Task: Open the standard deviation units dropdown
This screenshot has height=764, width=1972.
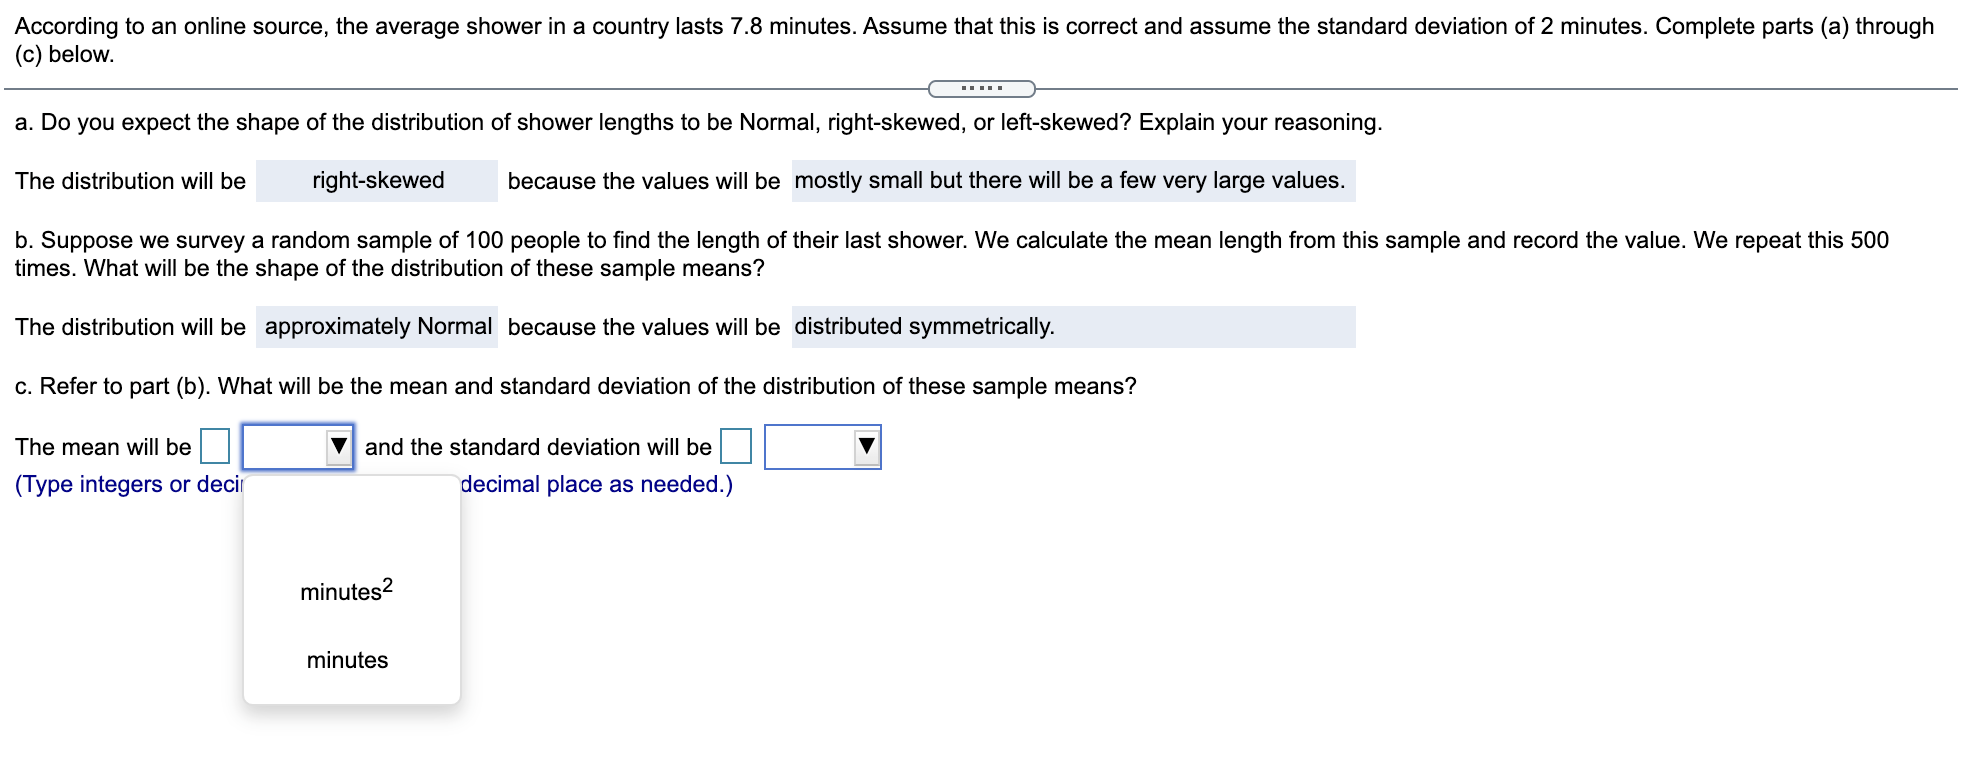Action: tap(822, 447)
